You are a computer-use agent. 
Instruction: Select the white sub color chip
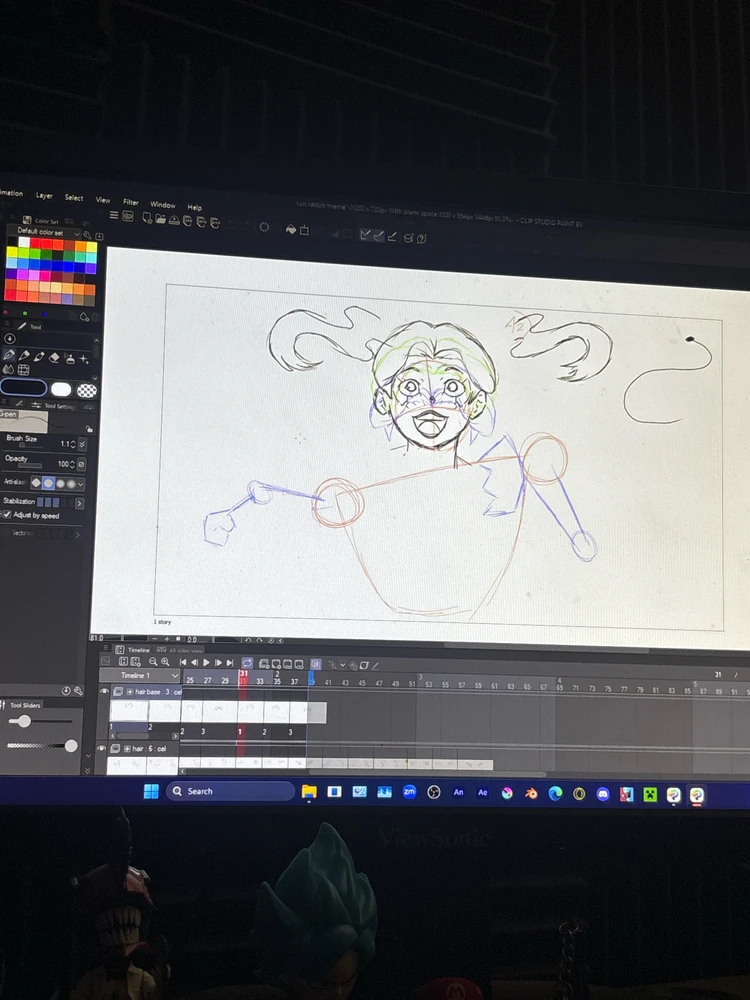61,389
